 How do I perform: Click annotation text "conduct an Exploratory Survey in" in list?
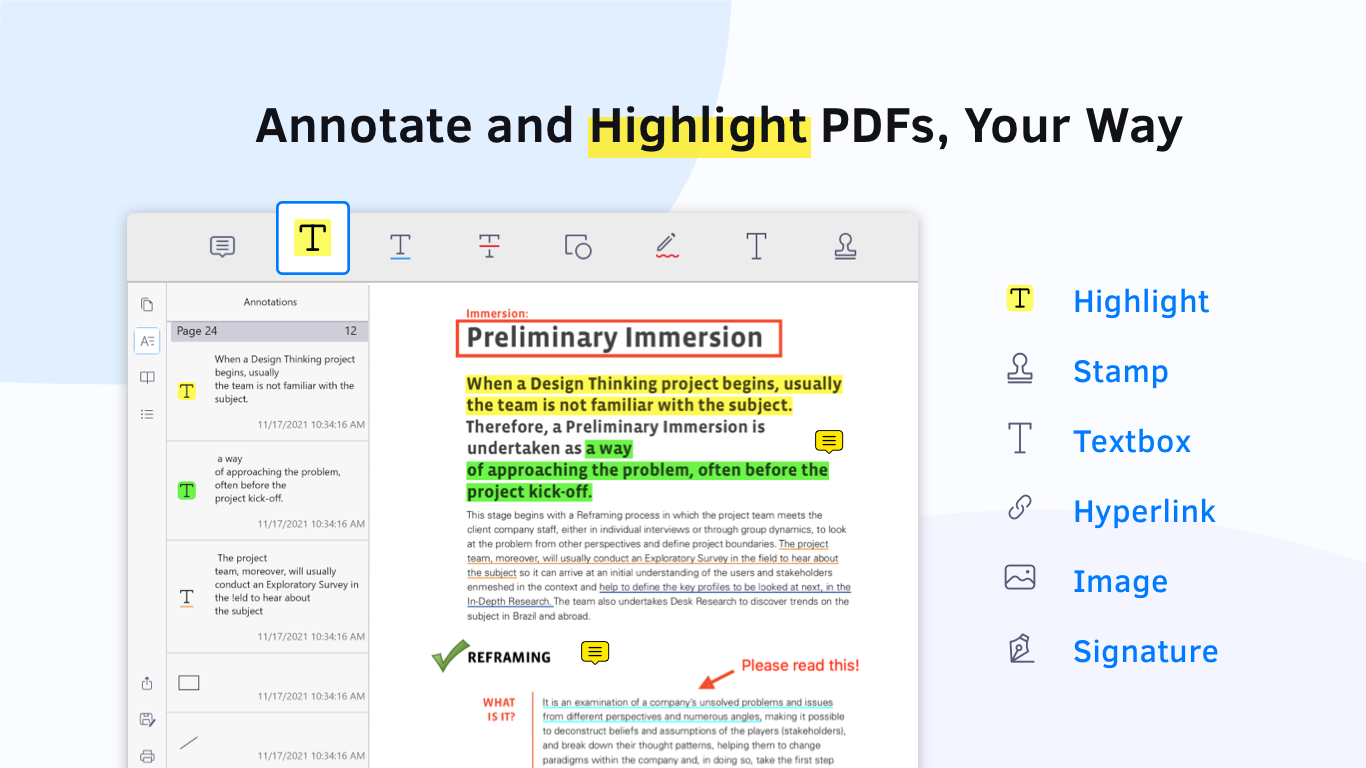286,585
